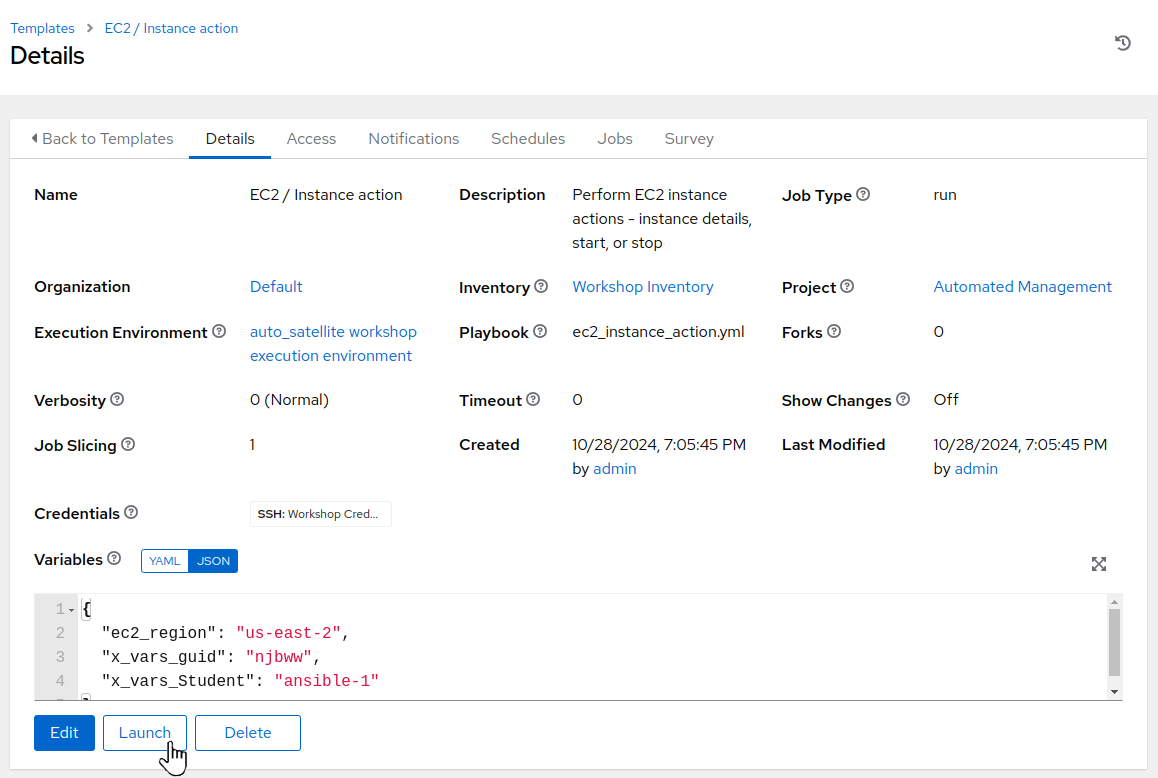The image size is (1158, 778).
Task: Open the Notifications tab
Action: [414, 139]
